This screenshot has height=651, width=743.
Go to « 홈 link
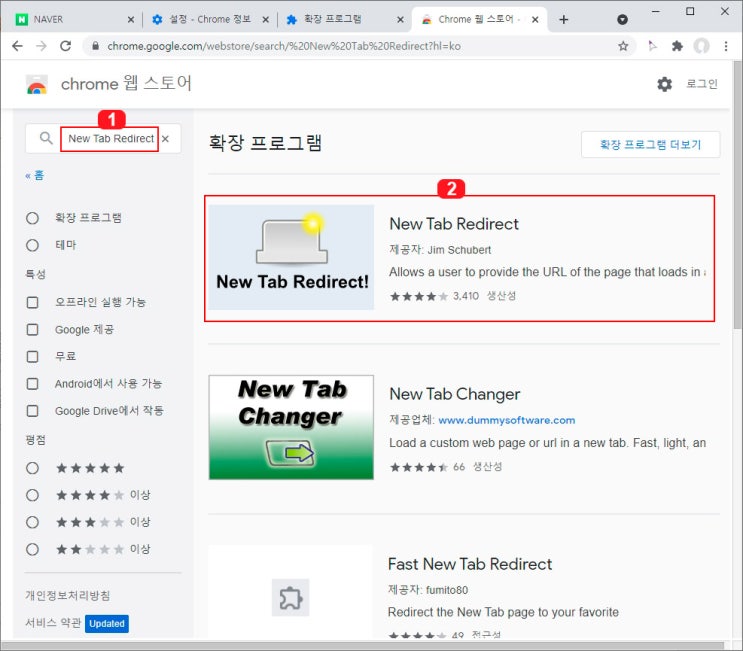(35, 176)
